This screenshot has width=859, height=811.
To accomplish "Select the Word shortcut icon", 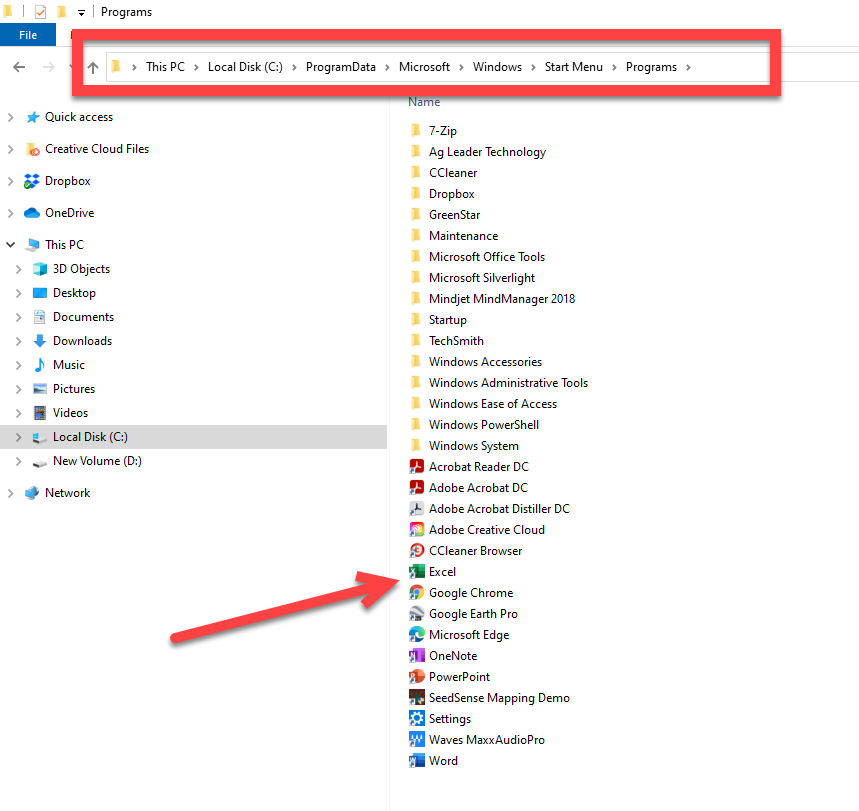I will (x=443, y=760).
